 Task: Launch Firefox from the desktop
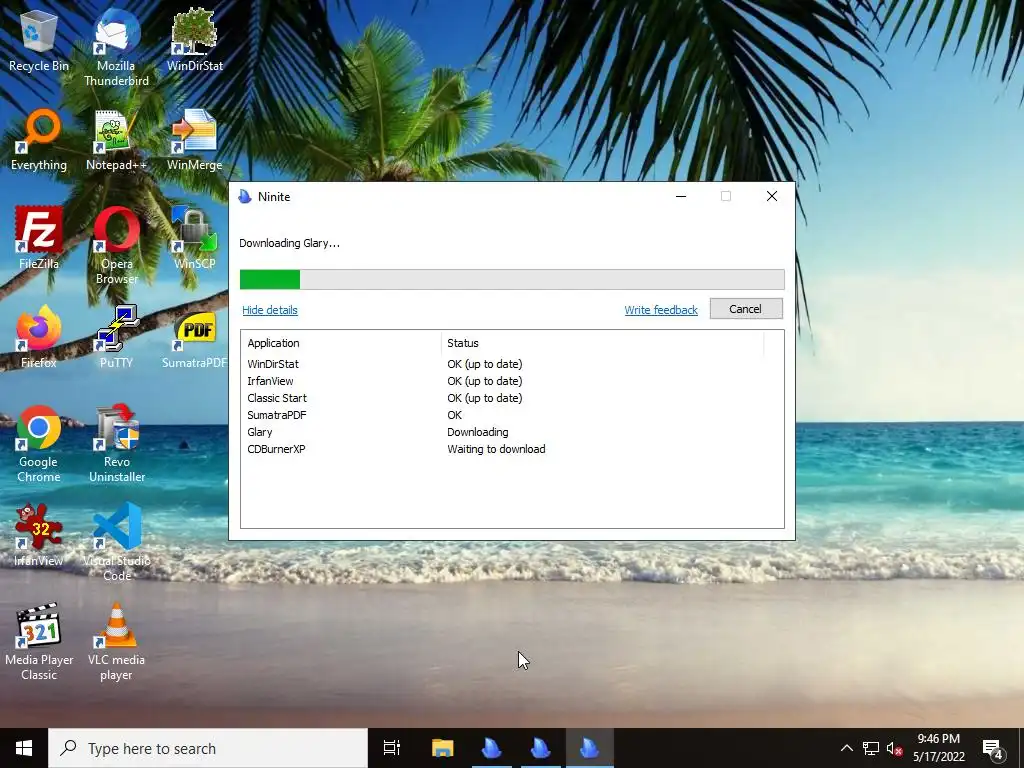39,338
